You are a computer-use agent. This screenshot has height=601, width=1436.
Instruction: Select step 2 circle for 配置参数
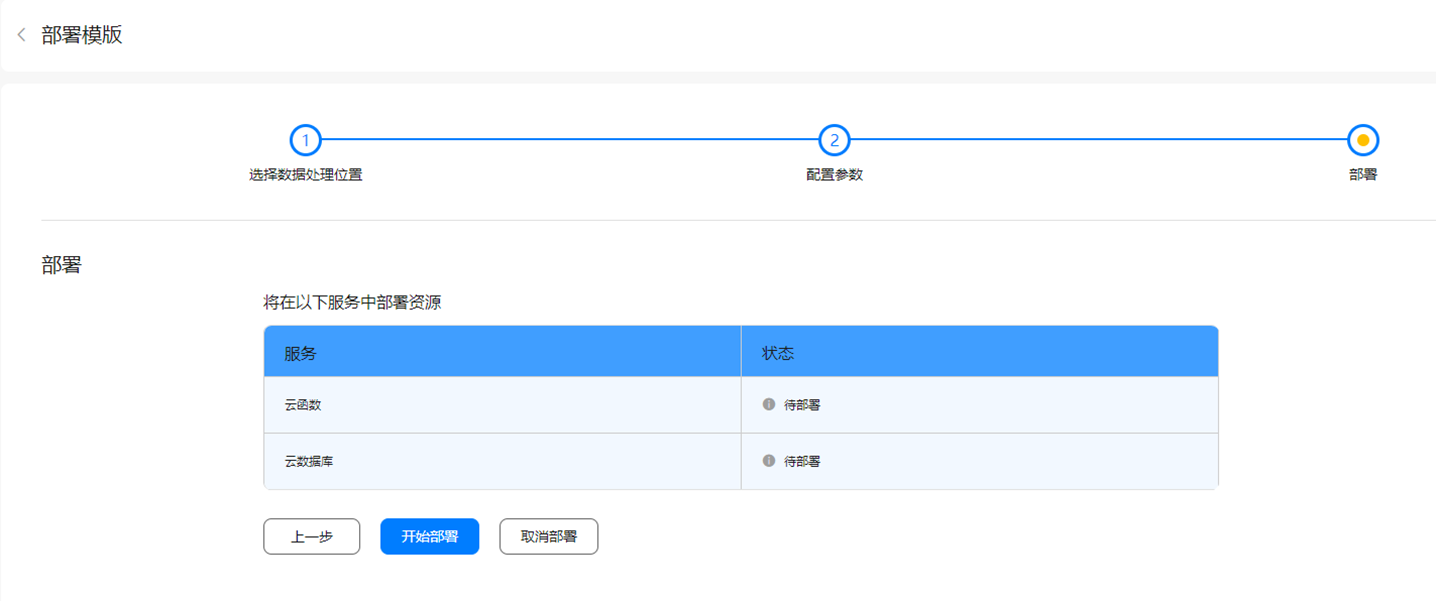(x=834, y=140)
